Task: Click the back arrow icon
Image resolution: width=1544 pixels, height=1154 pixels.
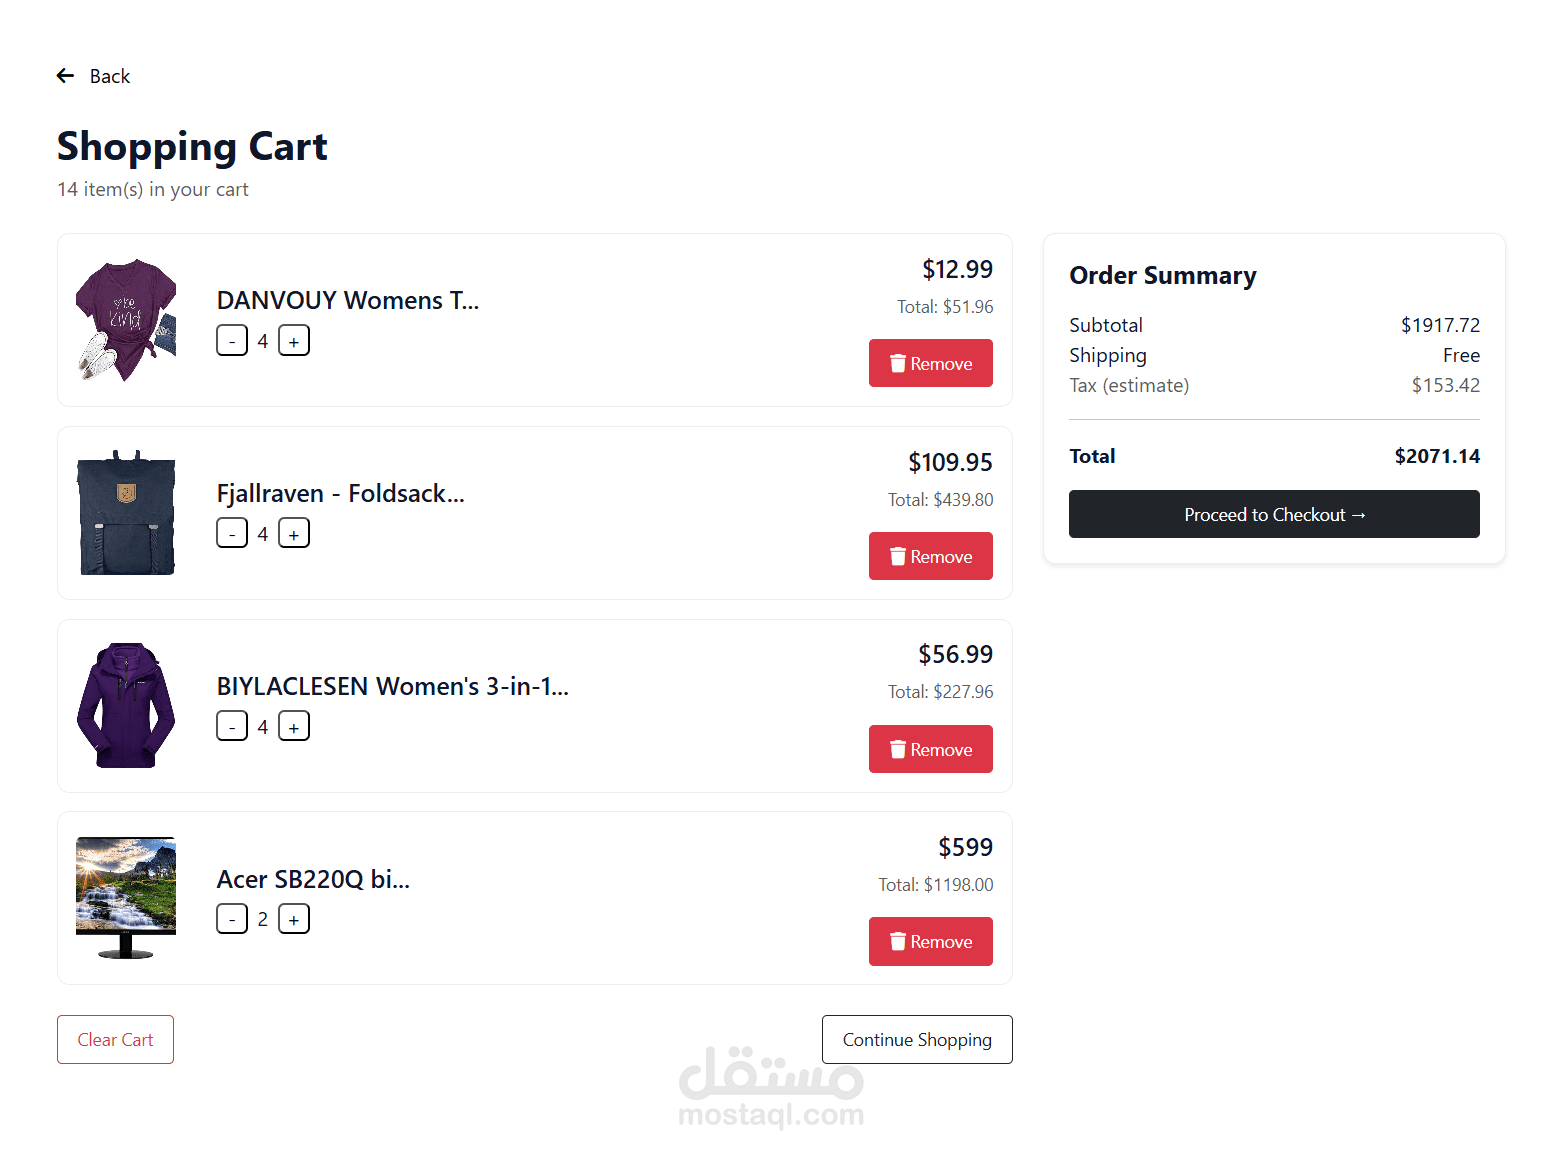Action: click(x=66, y=76)
